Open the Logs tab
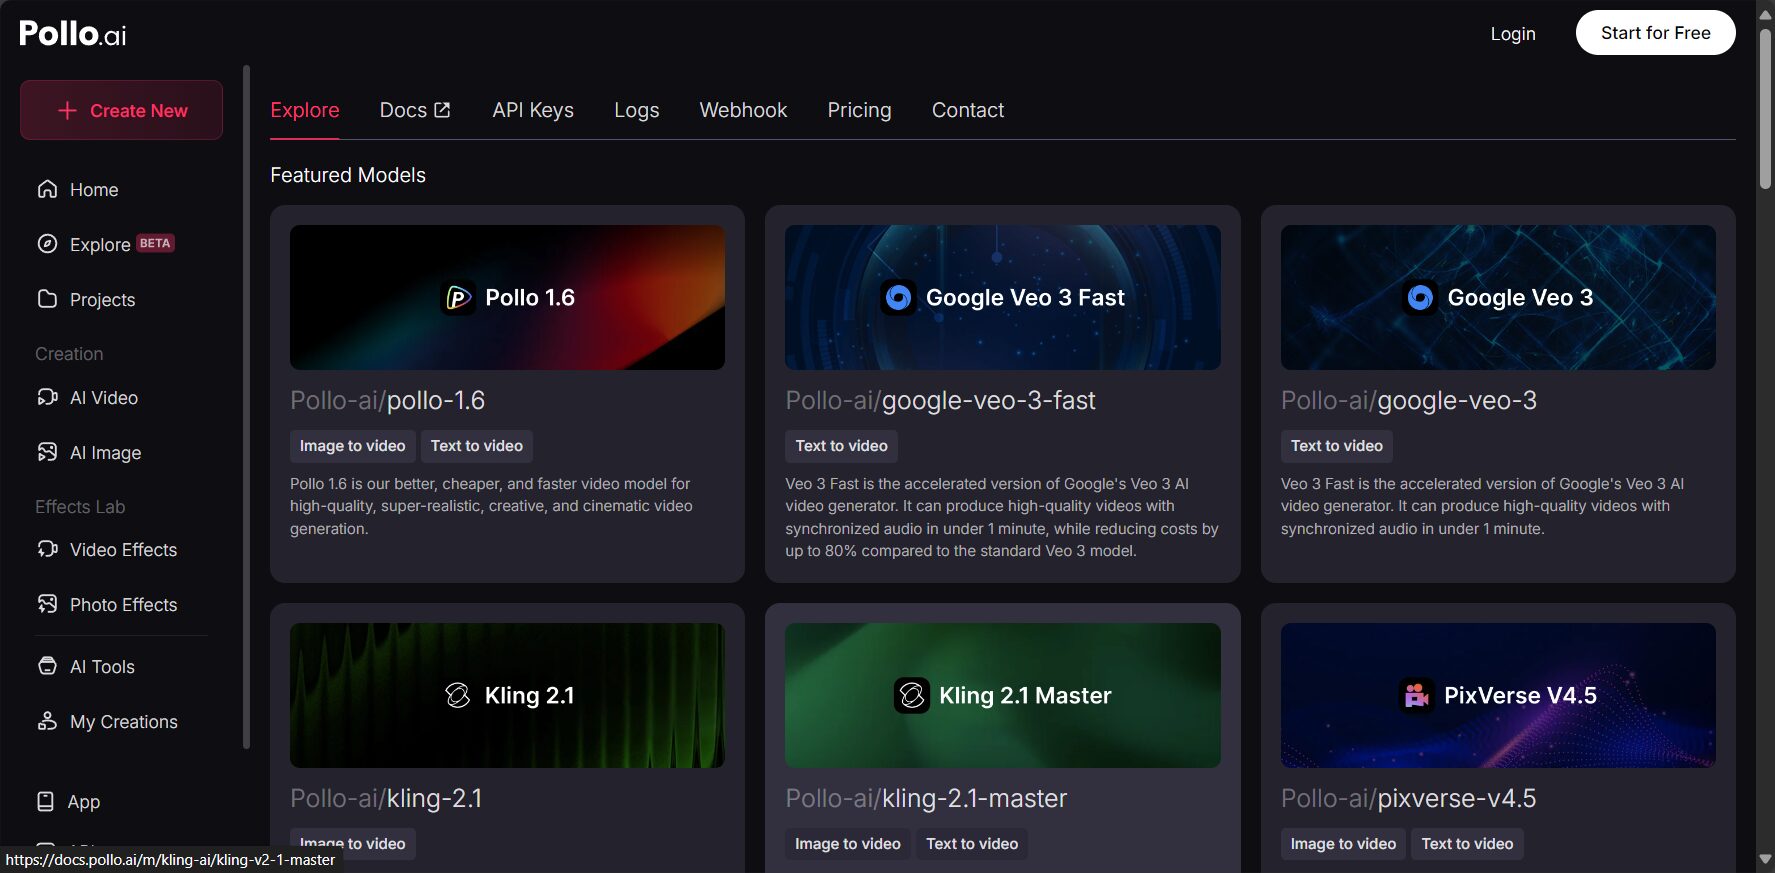Viewport: 1775px width, 873px height. tap(637, 110)
